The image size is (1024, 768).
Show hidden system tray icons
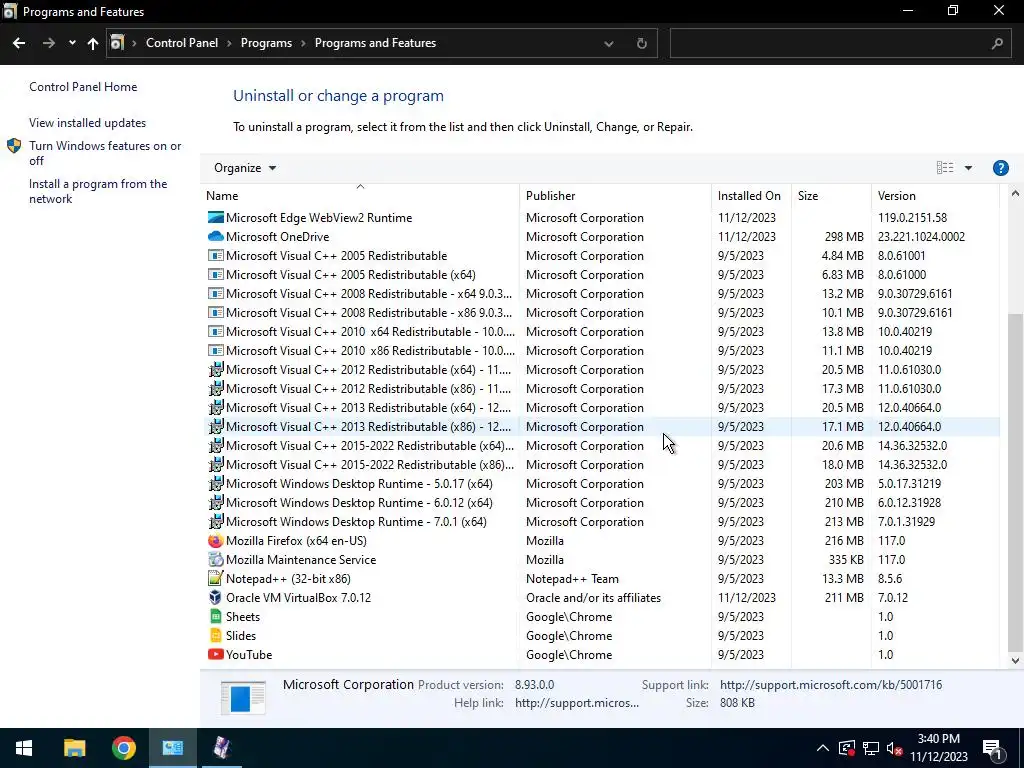823,748
